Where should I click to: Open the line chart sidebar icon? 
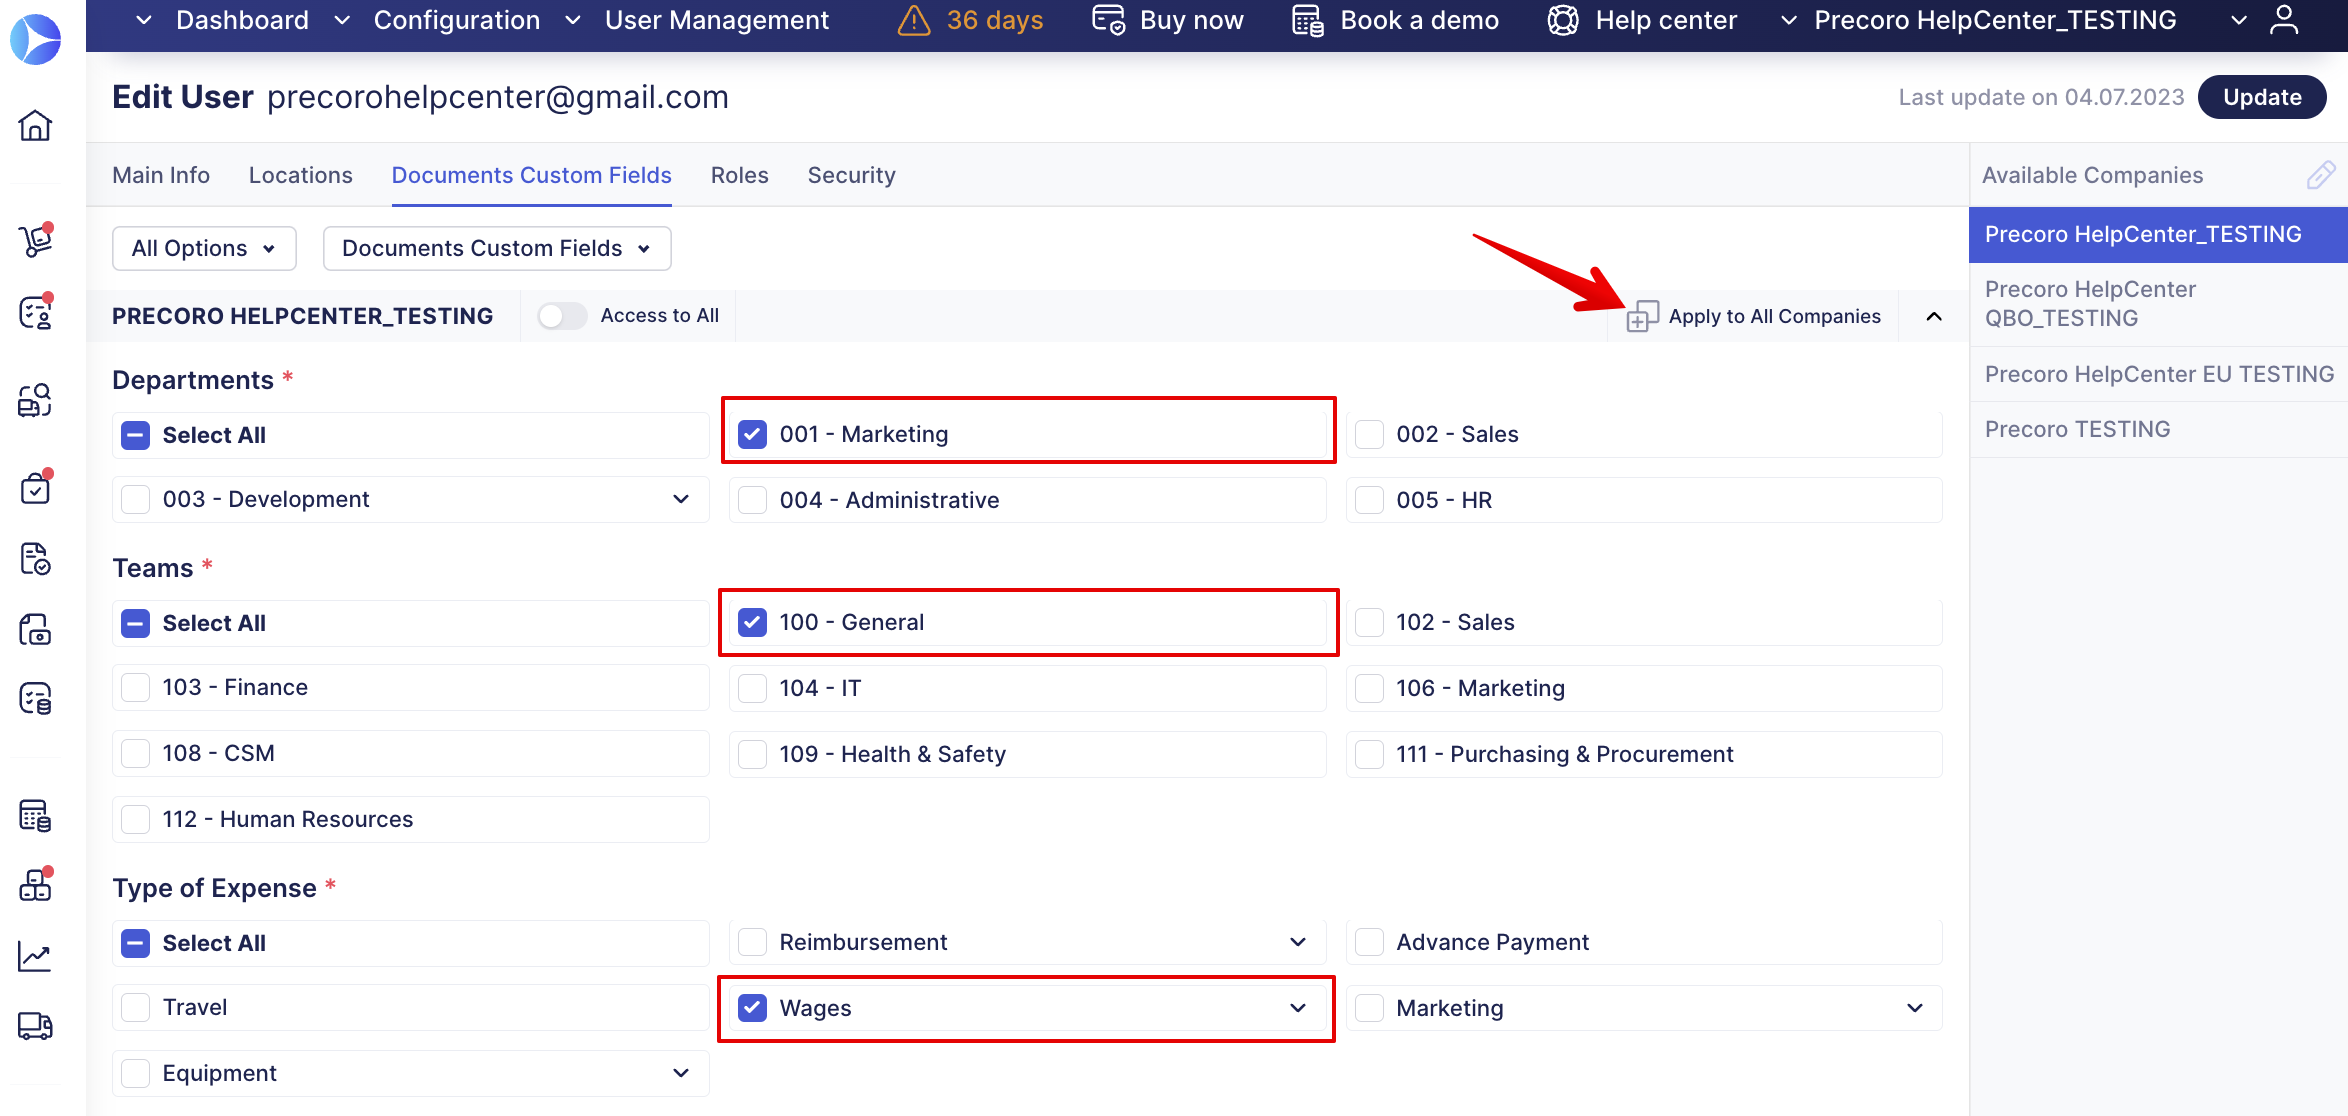(x=35, y=957)
